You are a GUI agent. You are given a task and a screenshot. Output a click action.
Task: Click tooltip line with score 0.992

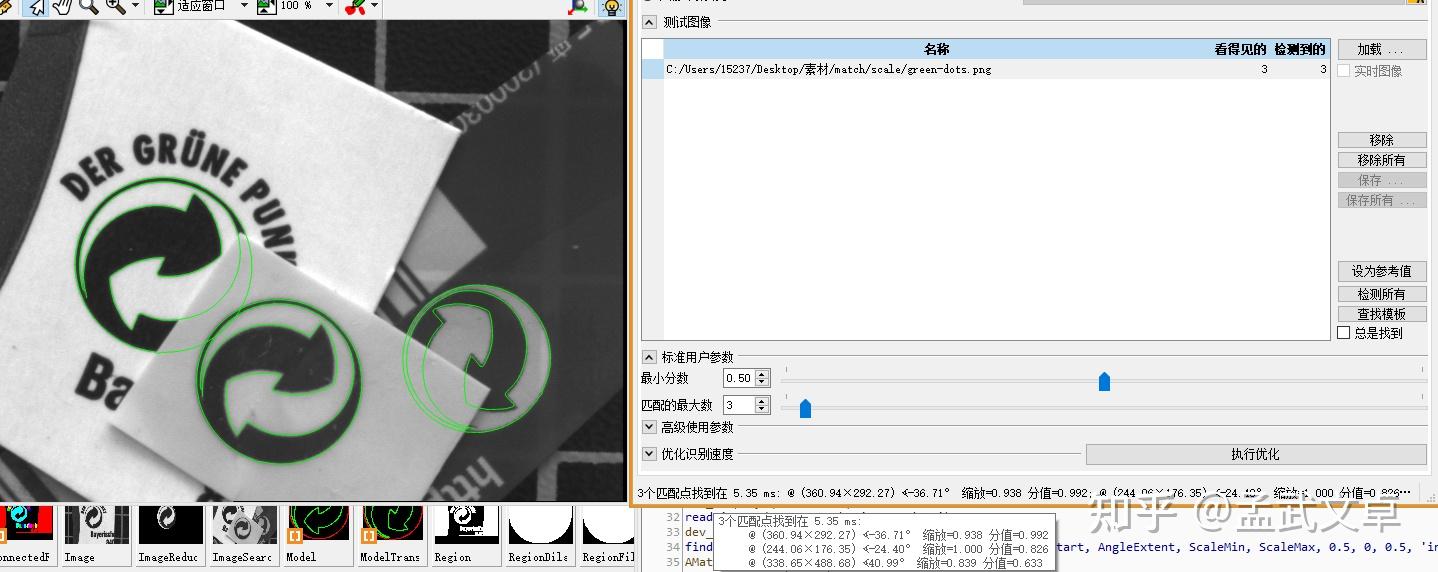[x=897, y=535]
